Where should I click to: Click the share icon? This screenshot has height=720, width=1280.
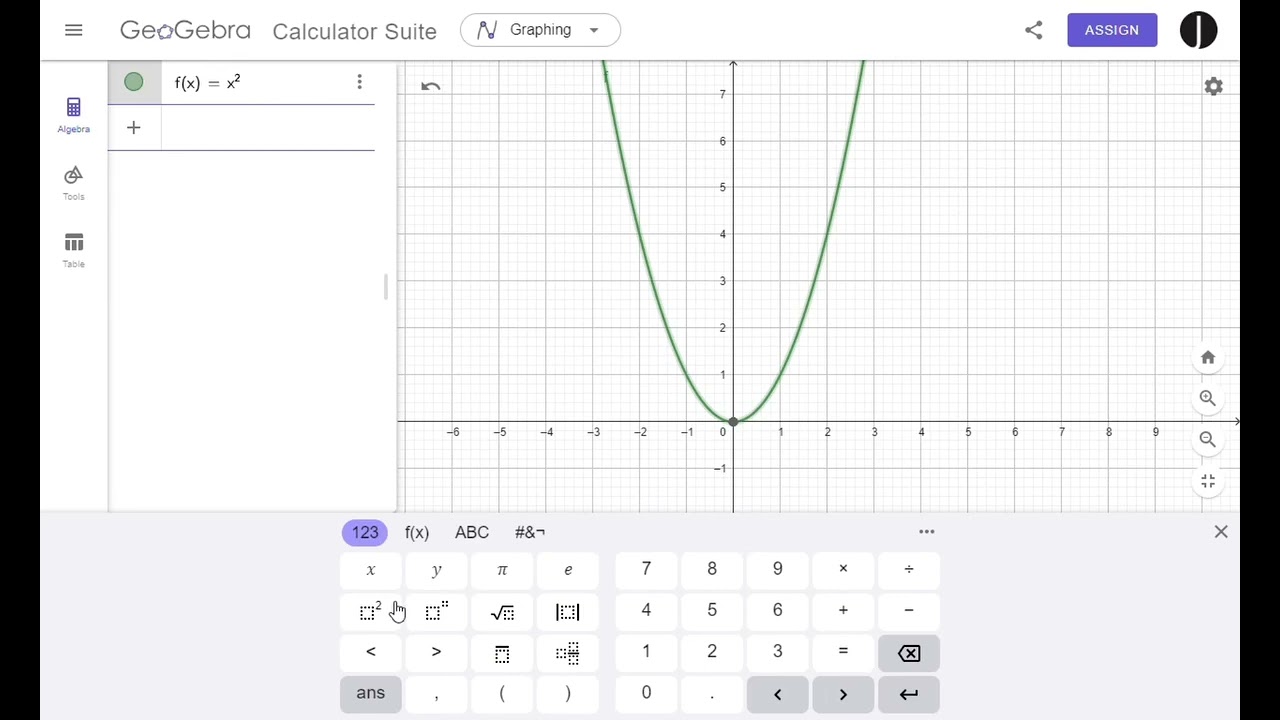click(x=1033, y=30)
